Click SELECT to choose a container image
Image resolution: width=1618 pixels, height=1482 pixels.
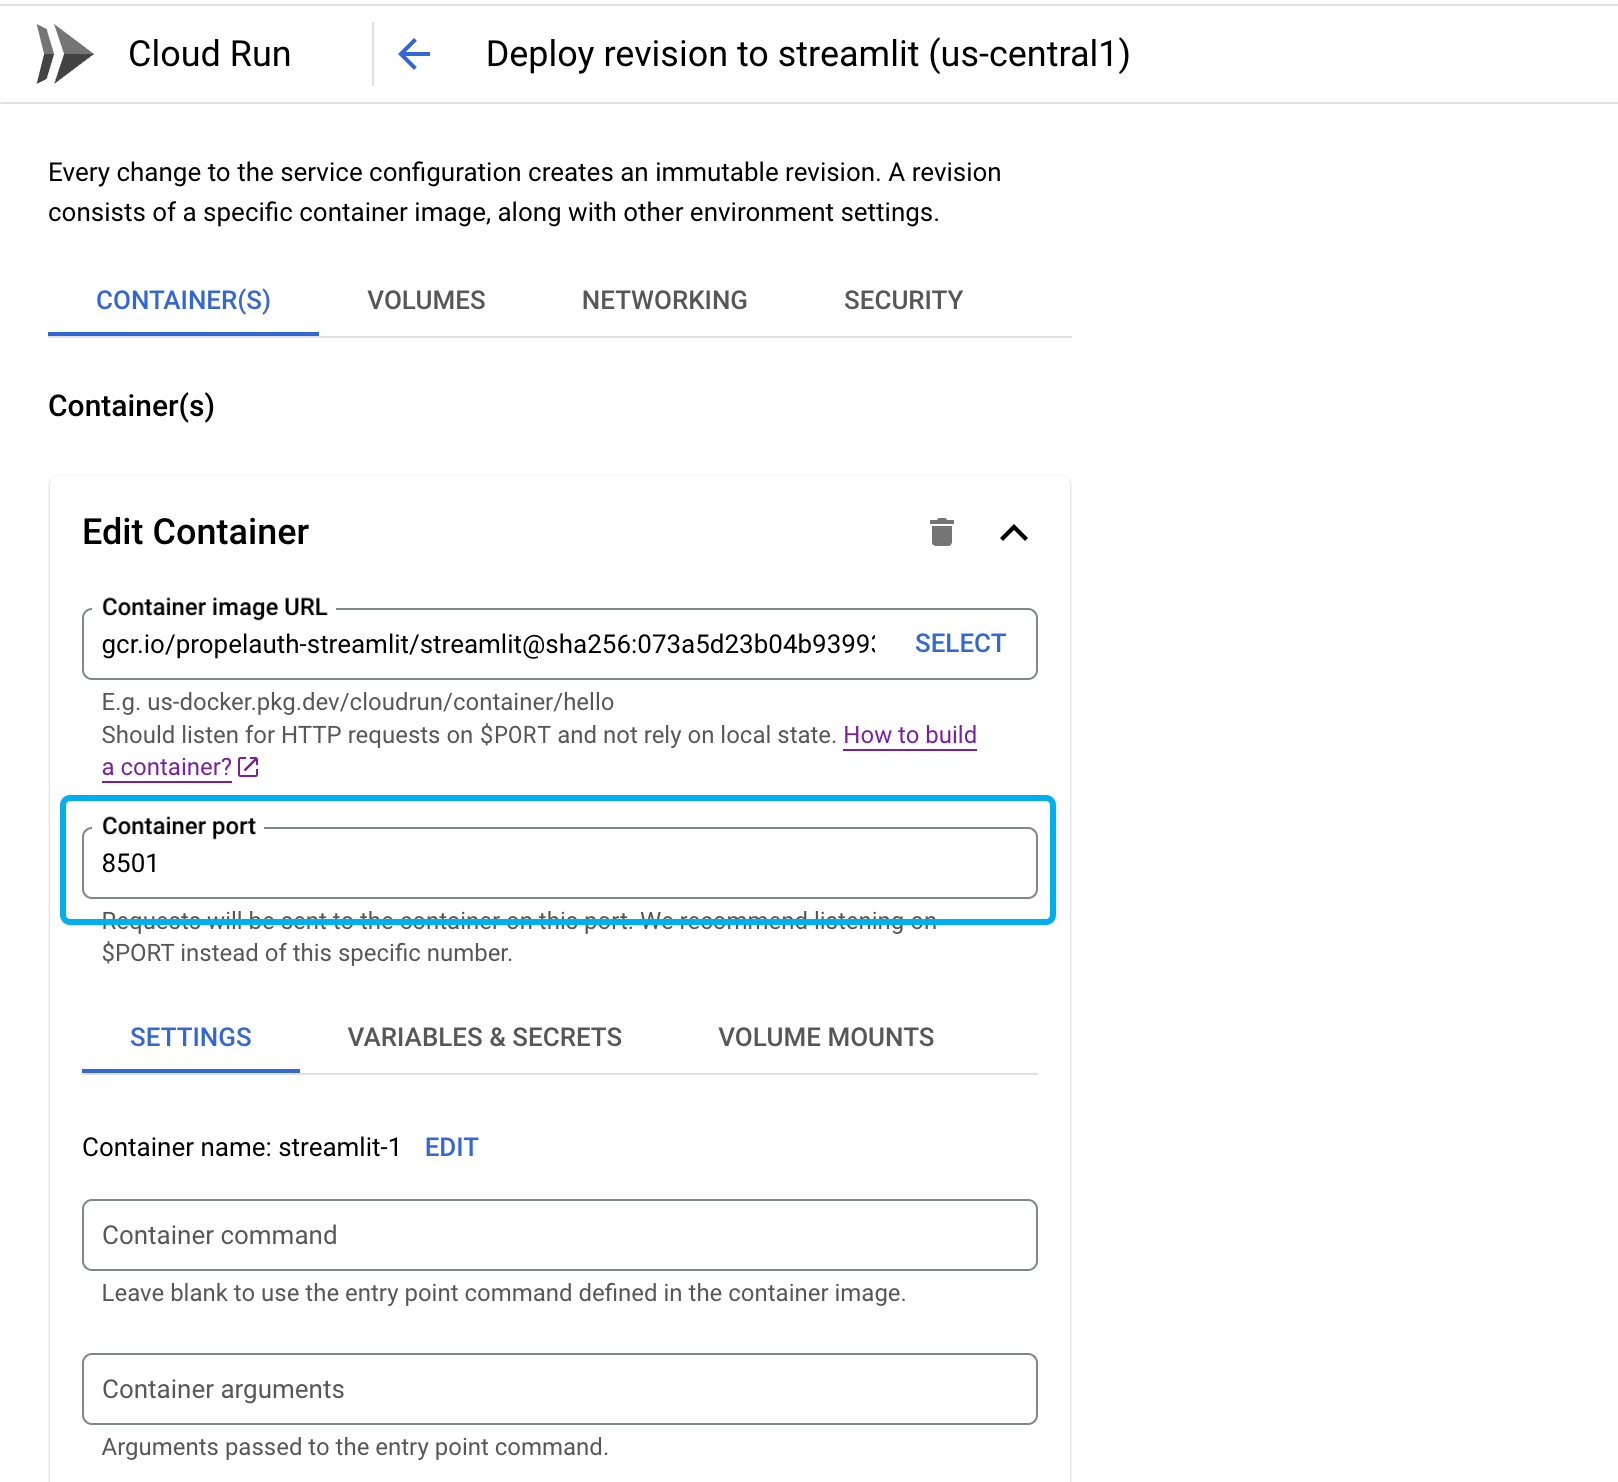(960, 643)
